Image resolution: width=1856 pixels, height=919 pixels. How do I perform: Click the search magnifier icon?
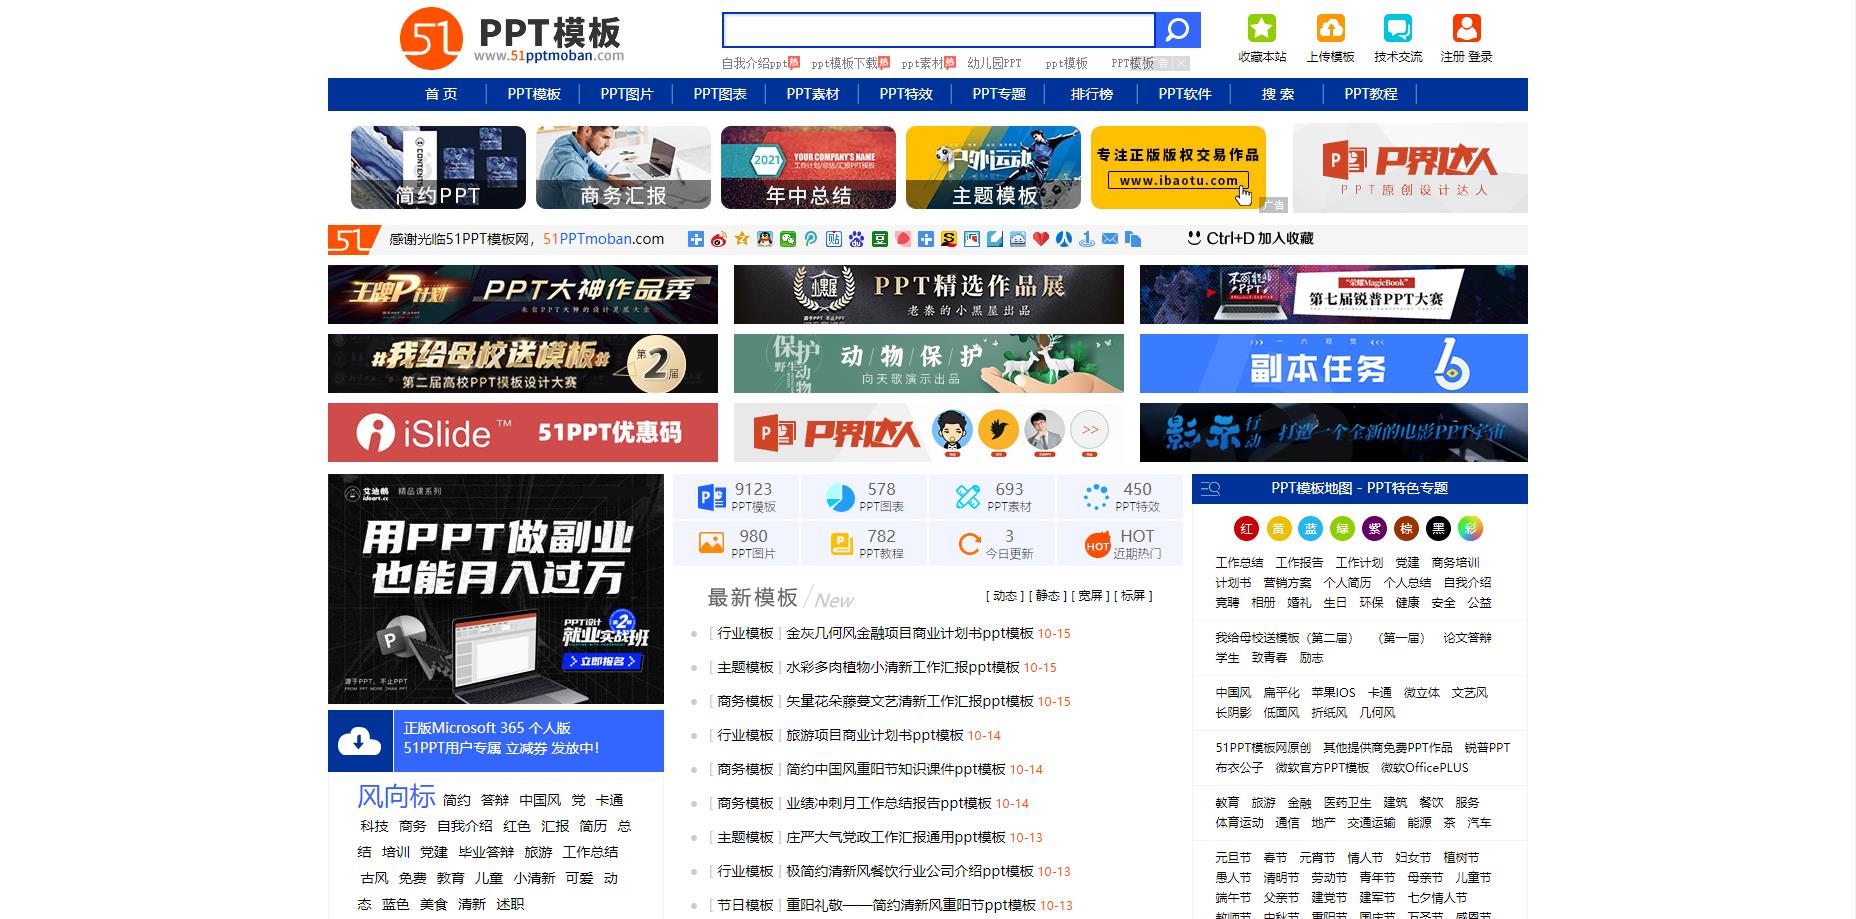tap(1177, 28)
